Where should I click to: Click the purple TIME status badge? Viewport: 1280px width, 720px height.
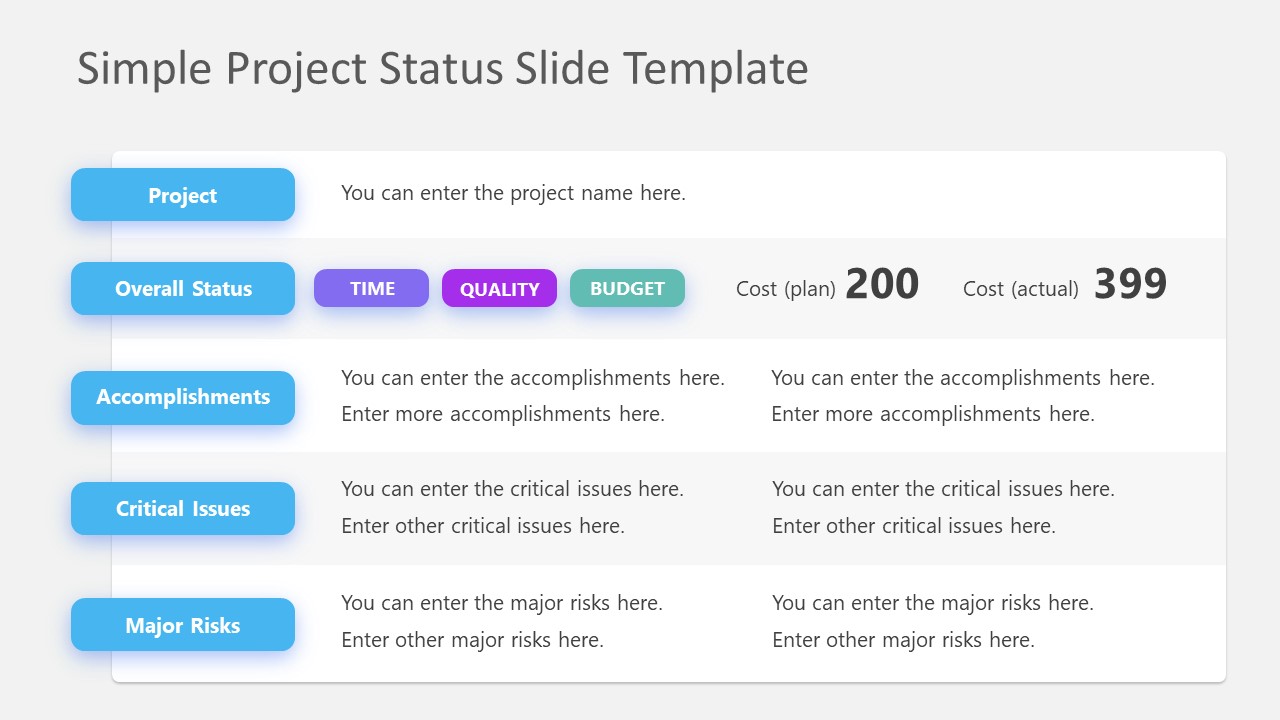coord(372,288)
